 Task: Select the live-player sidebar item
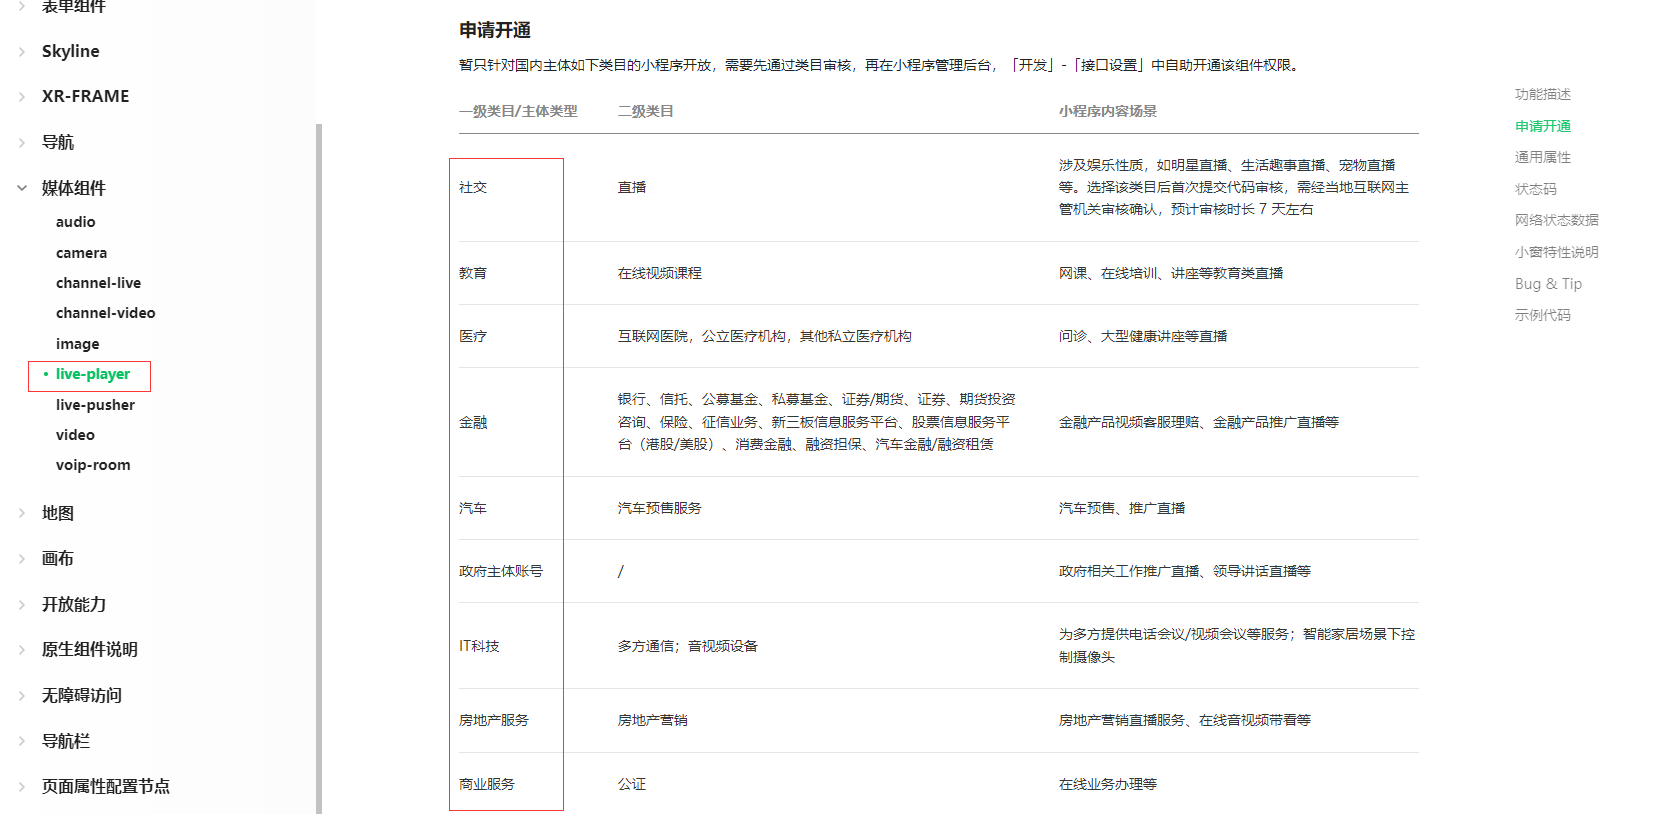93,374
